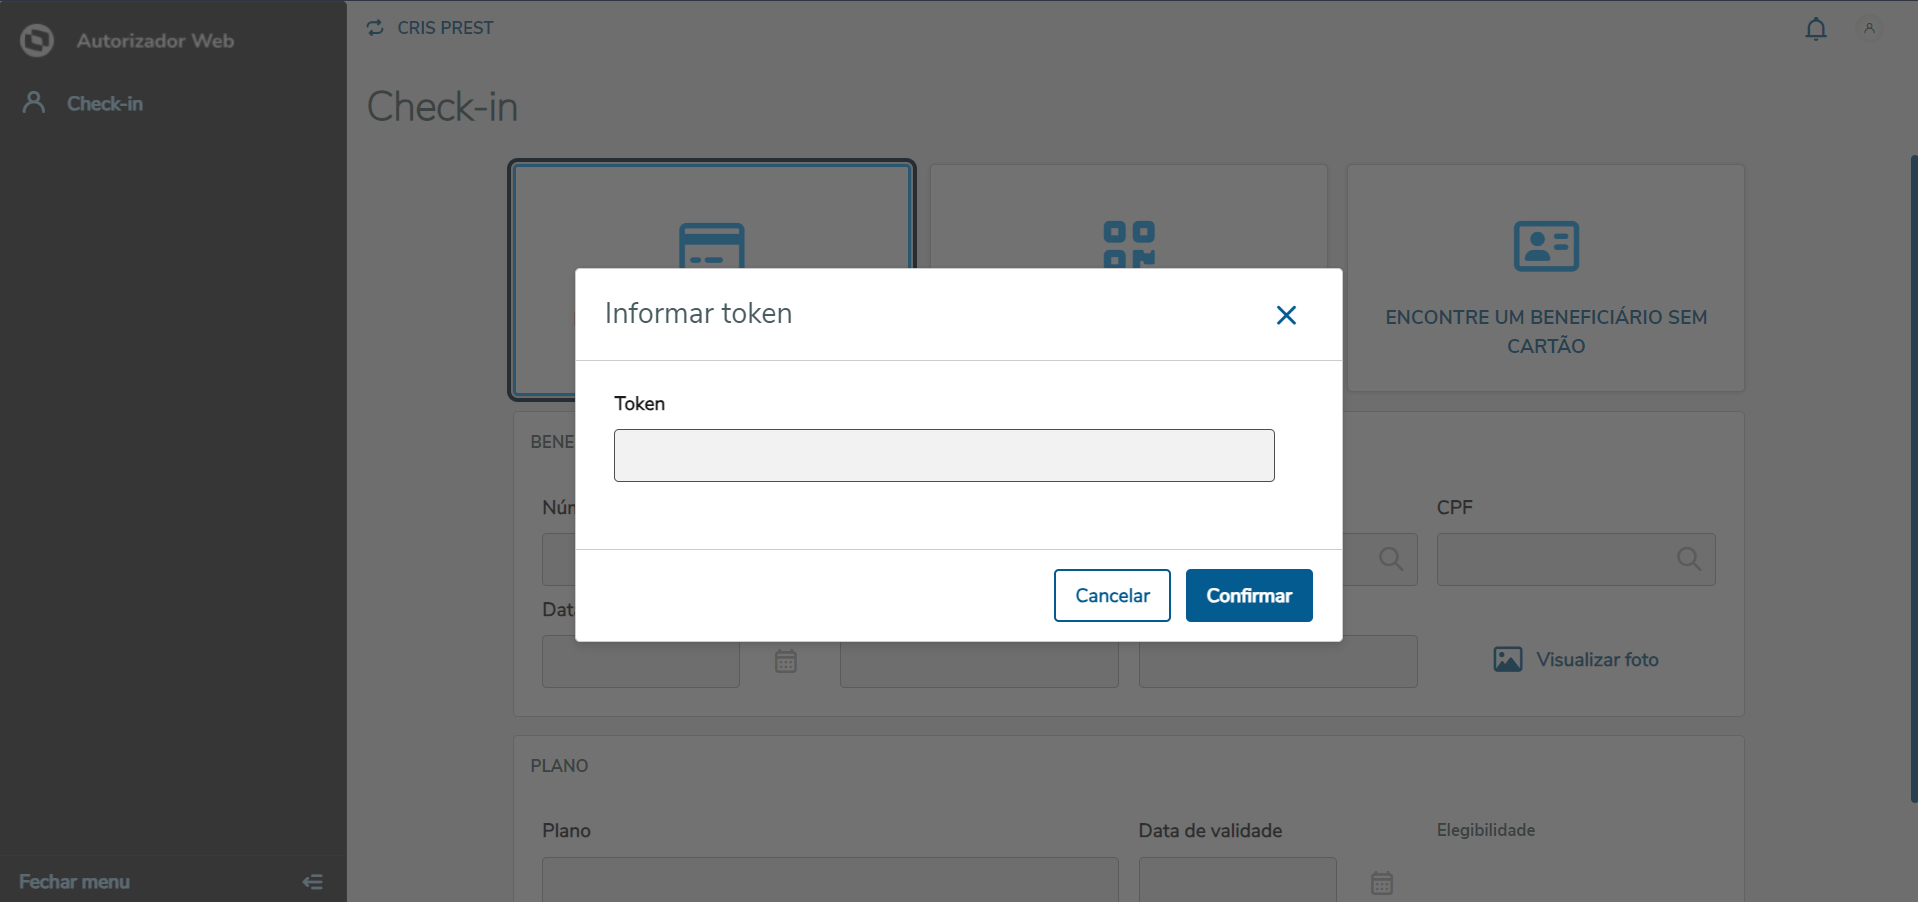
Task: Click the beneficiary ID card icon
Action: pos(1545,246)
